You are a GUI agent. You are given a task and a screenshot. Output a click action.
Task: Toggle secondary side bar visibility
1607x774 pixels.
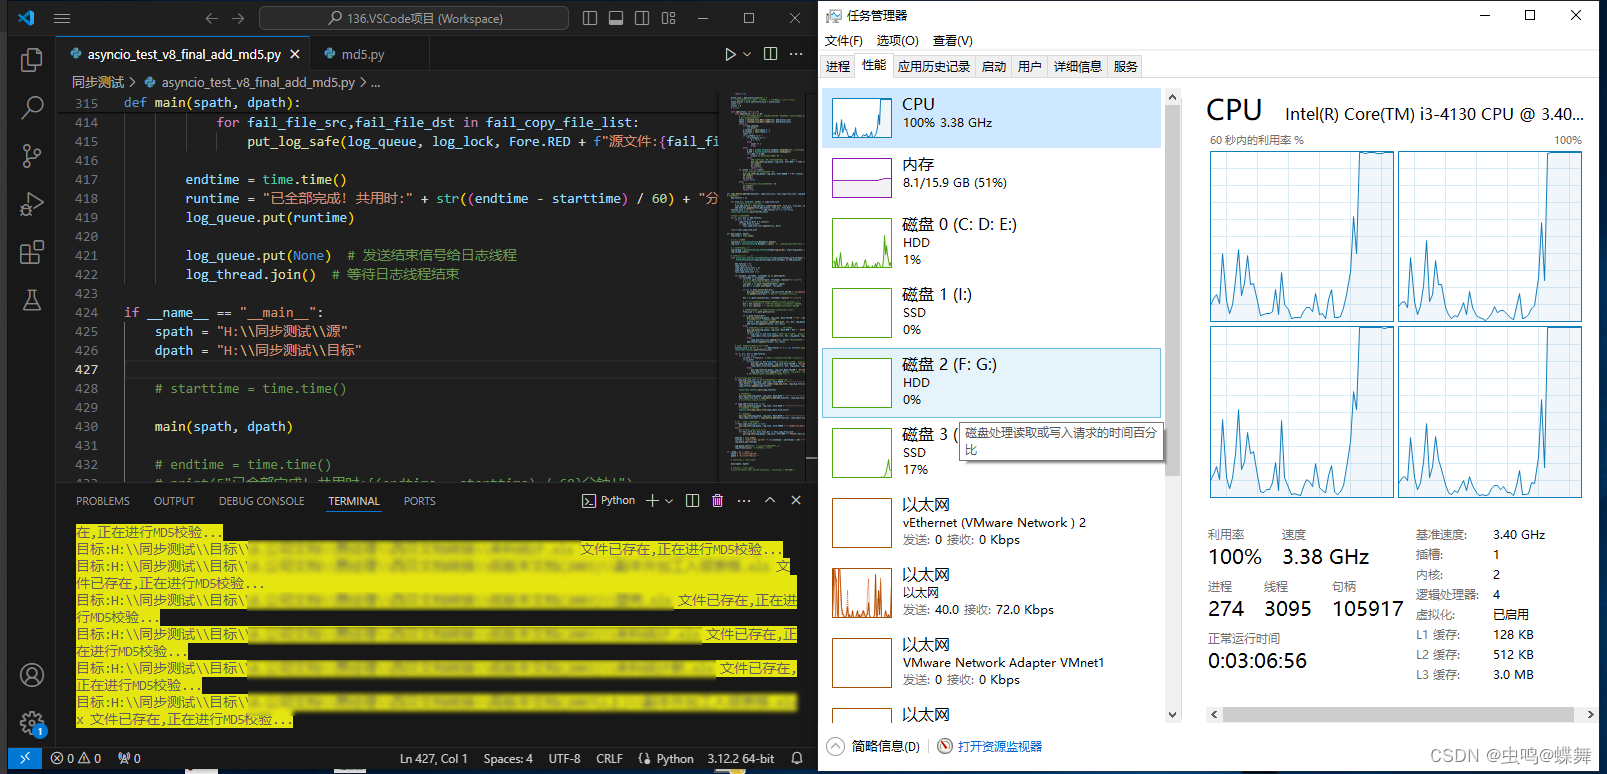[x=642, y=18]
